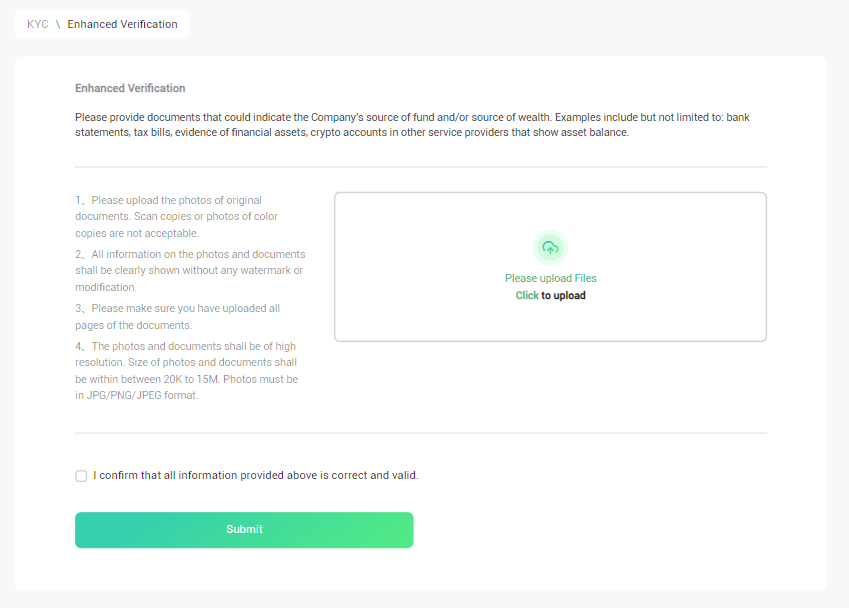Viewport: 849px width, 608px height.
Task: Tick the information confirmation checkbox
Action: 81,476
